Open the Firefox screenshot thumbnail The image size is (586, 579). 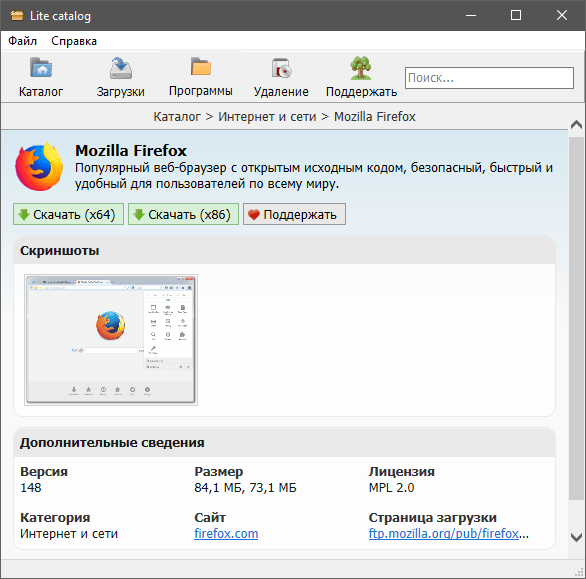[x=111, y=340]
